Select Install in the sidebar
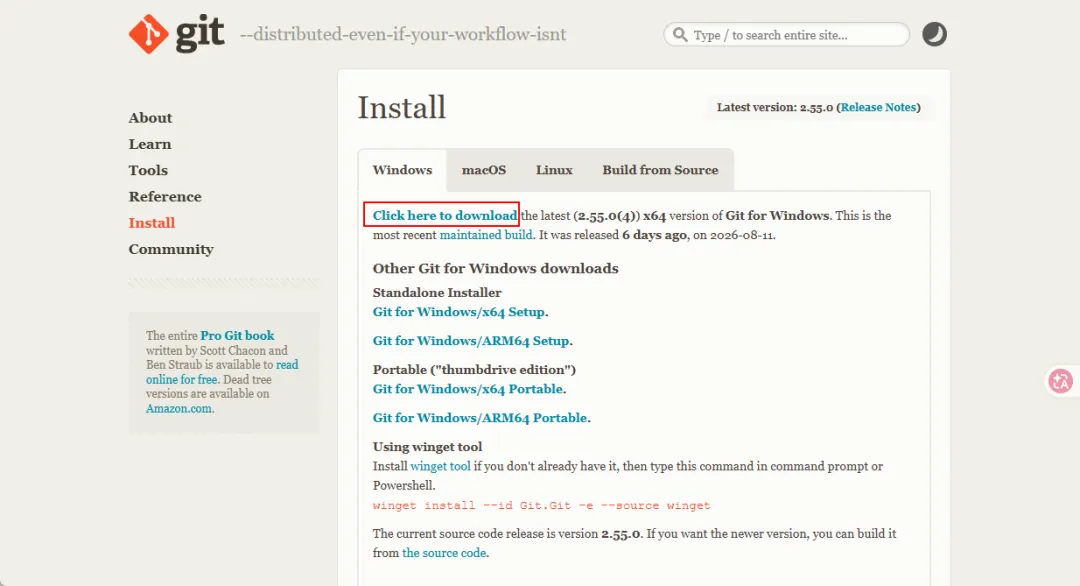 pyautogui.click(x=152, y=222)
